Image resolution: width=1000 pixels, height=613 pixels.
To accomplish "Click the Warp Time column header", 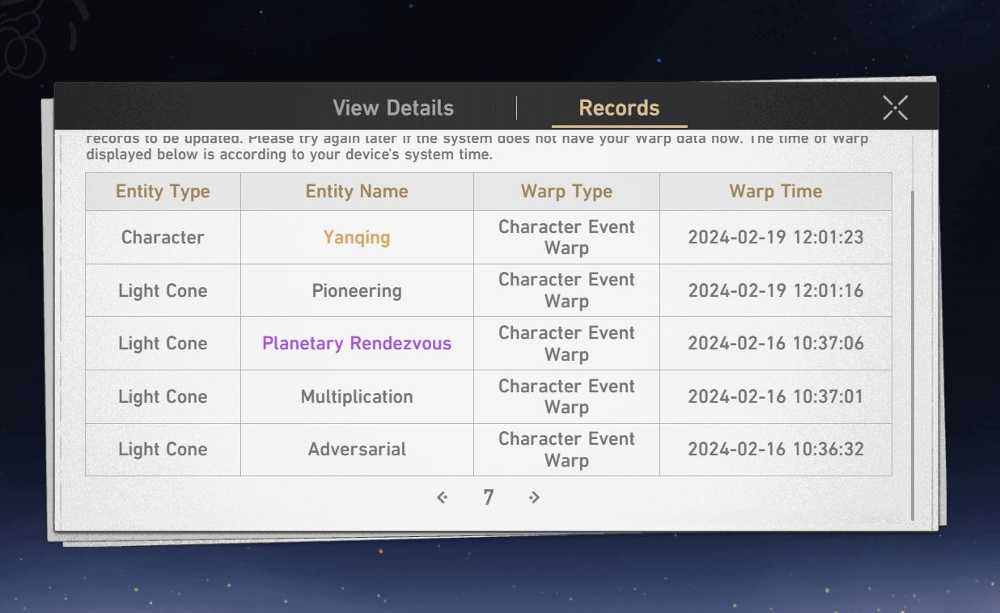I will click(x=776, y=191).
